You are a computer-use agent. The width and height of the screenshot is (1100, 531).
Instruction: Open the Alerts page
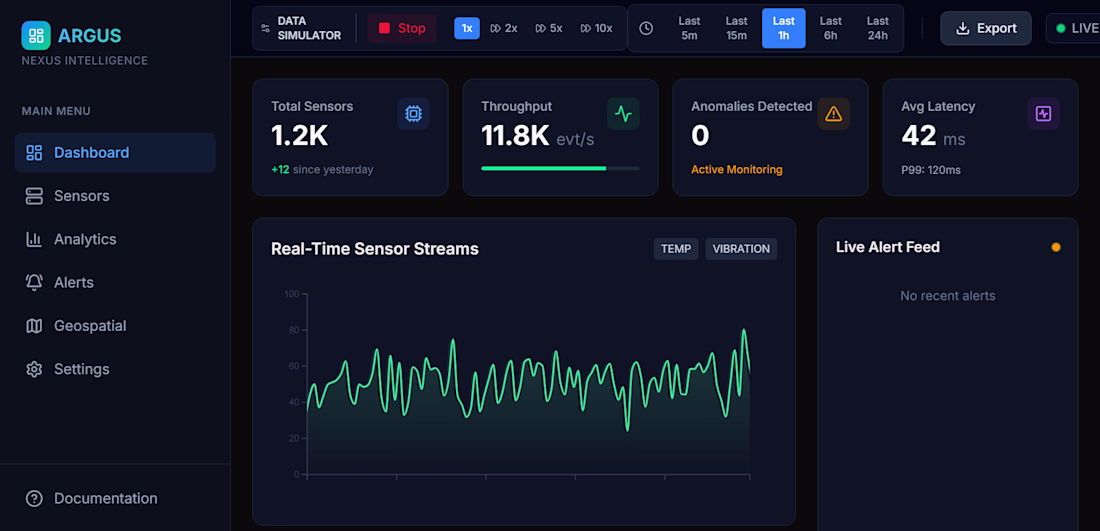(115, 283)
